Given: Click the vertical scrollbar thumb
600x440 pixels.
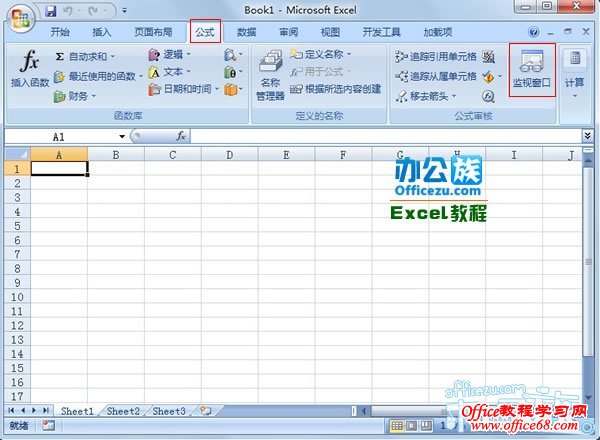Looking at the screenshot, I should pyautogui.click(x=588, y=262).
